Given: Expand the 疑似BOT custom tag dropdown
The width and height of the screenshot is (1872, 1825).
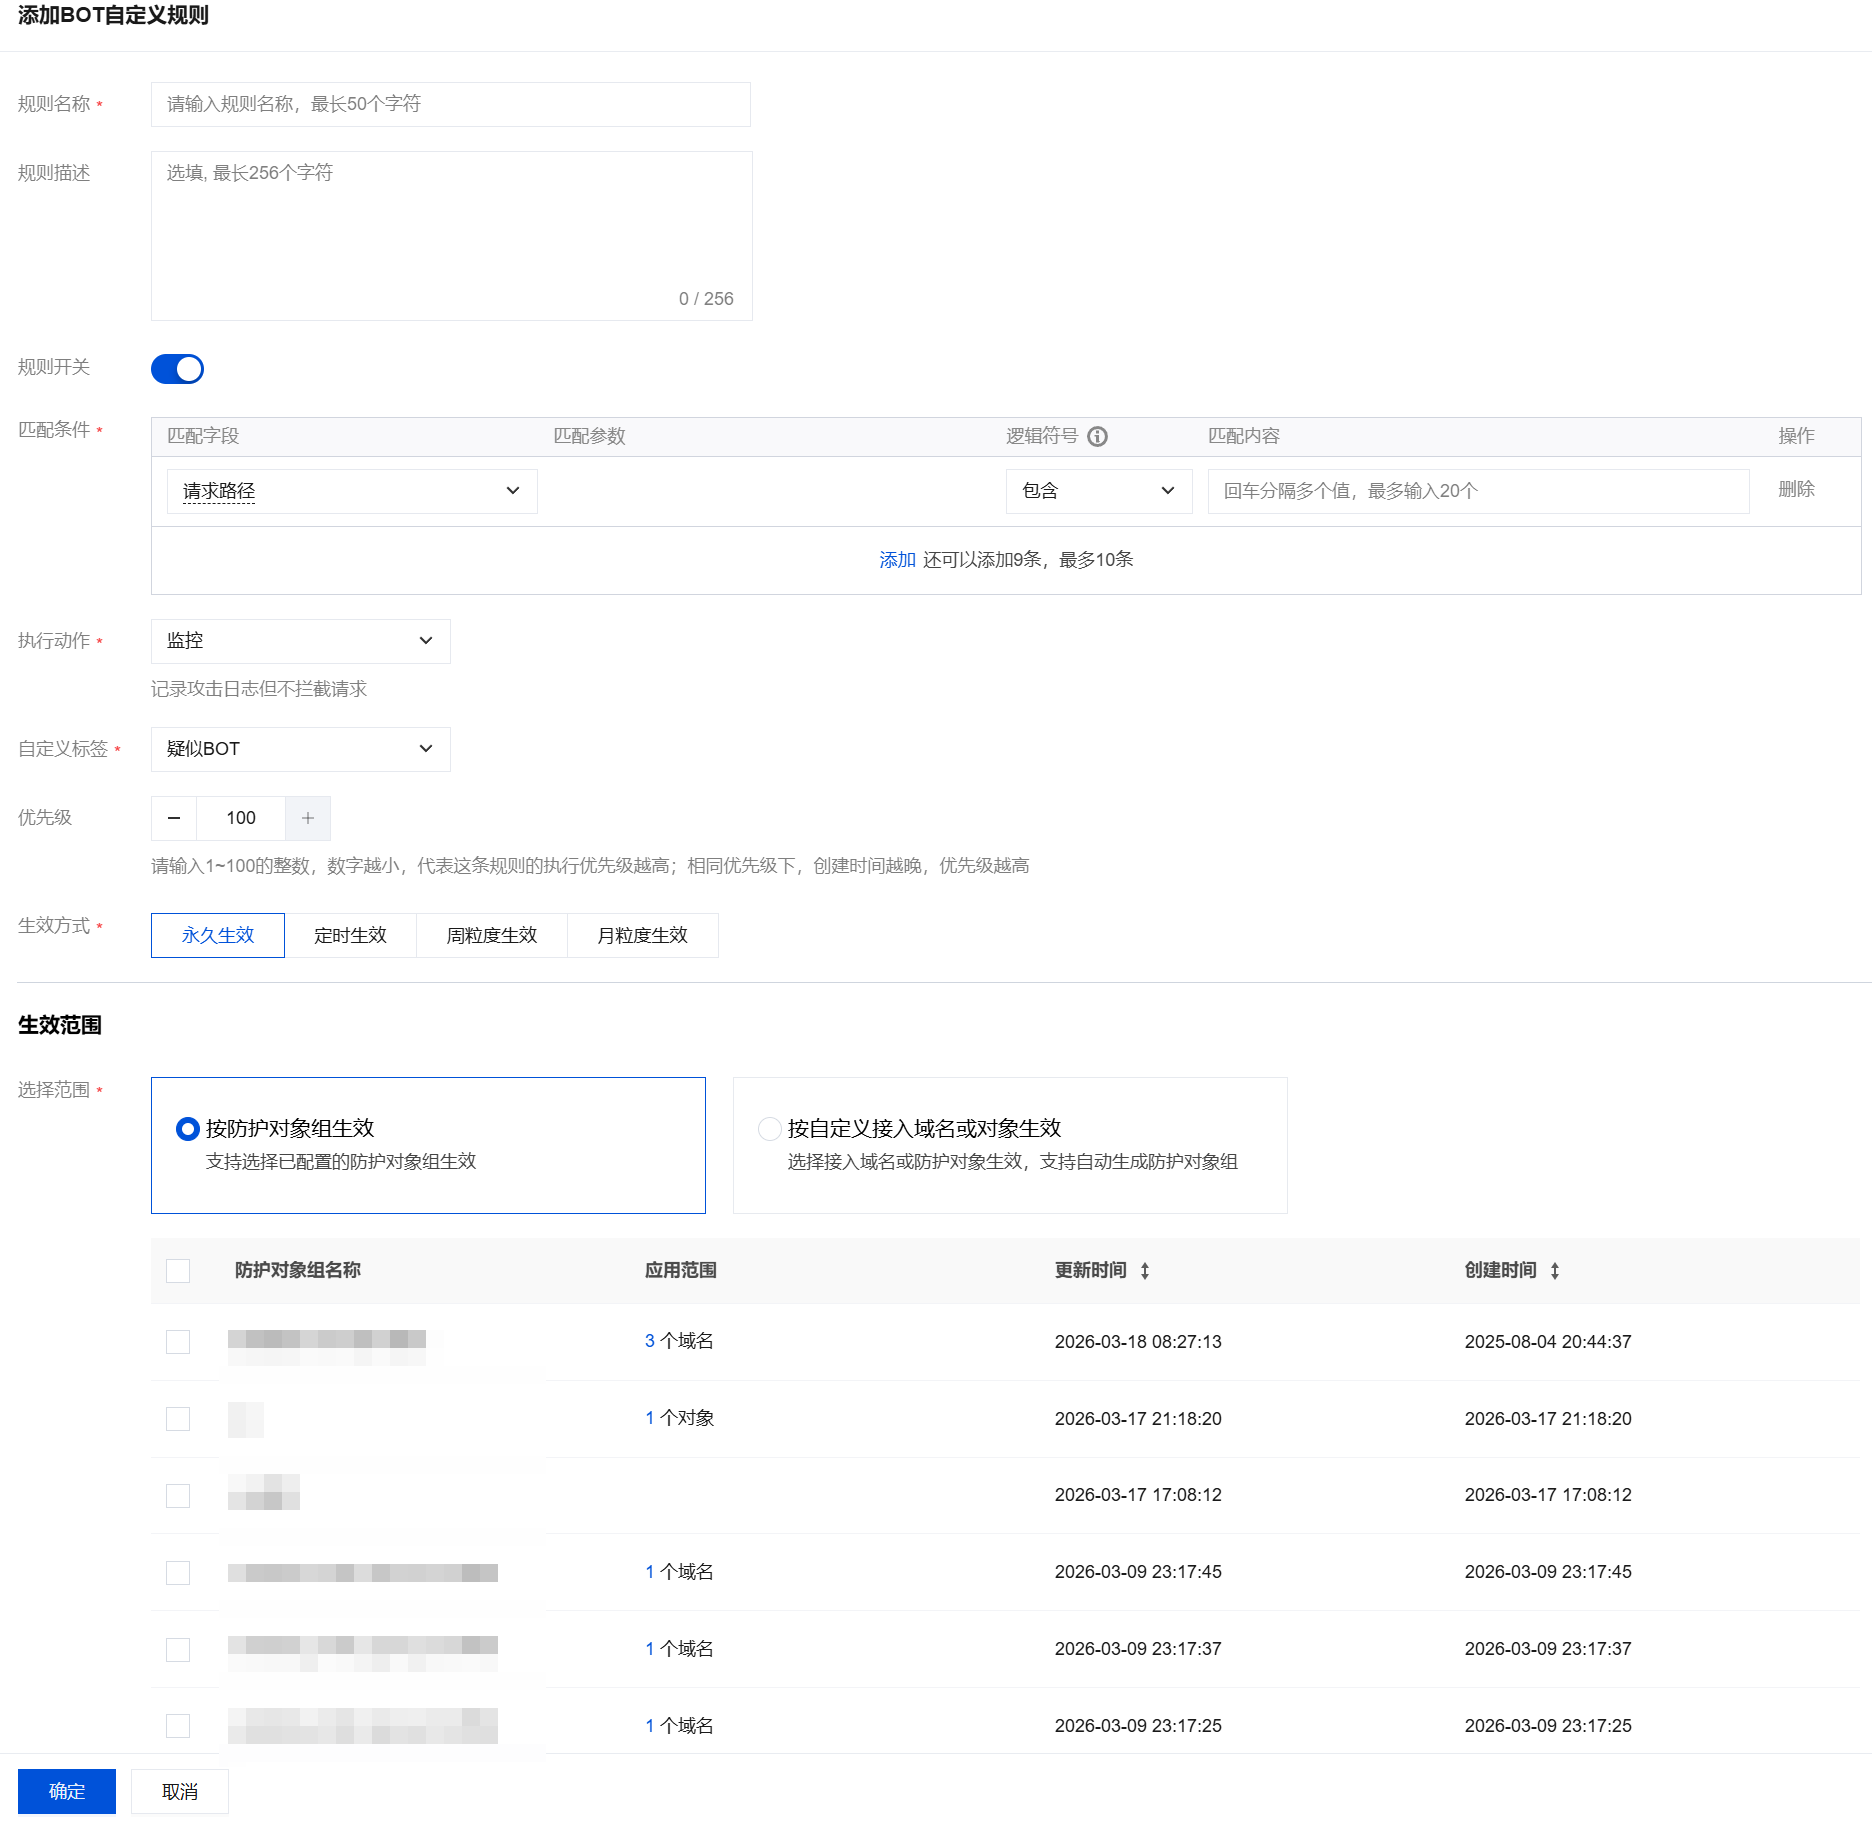Looking at the screenshot, I should 300,749.
